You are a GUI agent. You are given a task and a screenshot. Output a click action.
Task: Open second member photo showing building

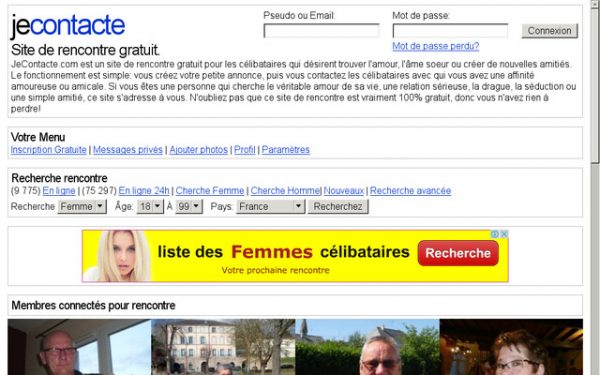[223, 347]
